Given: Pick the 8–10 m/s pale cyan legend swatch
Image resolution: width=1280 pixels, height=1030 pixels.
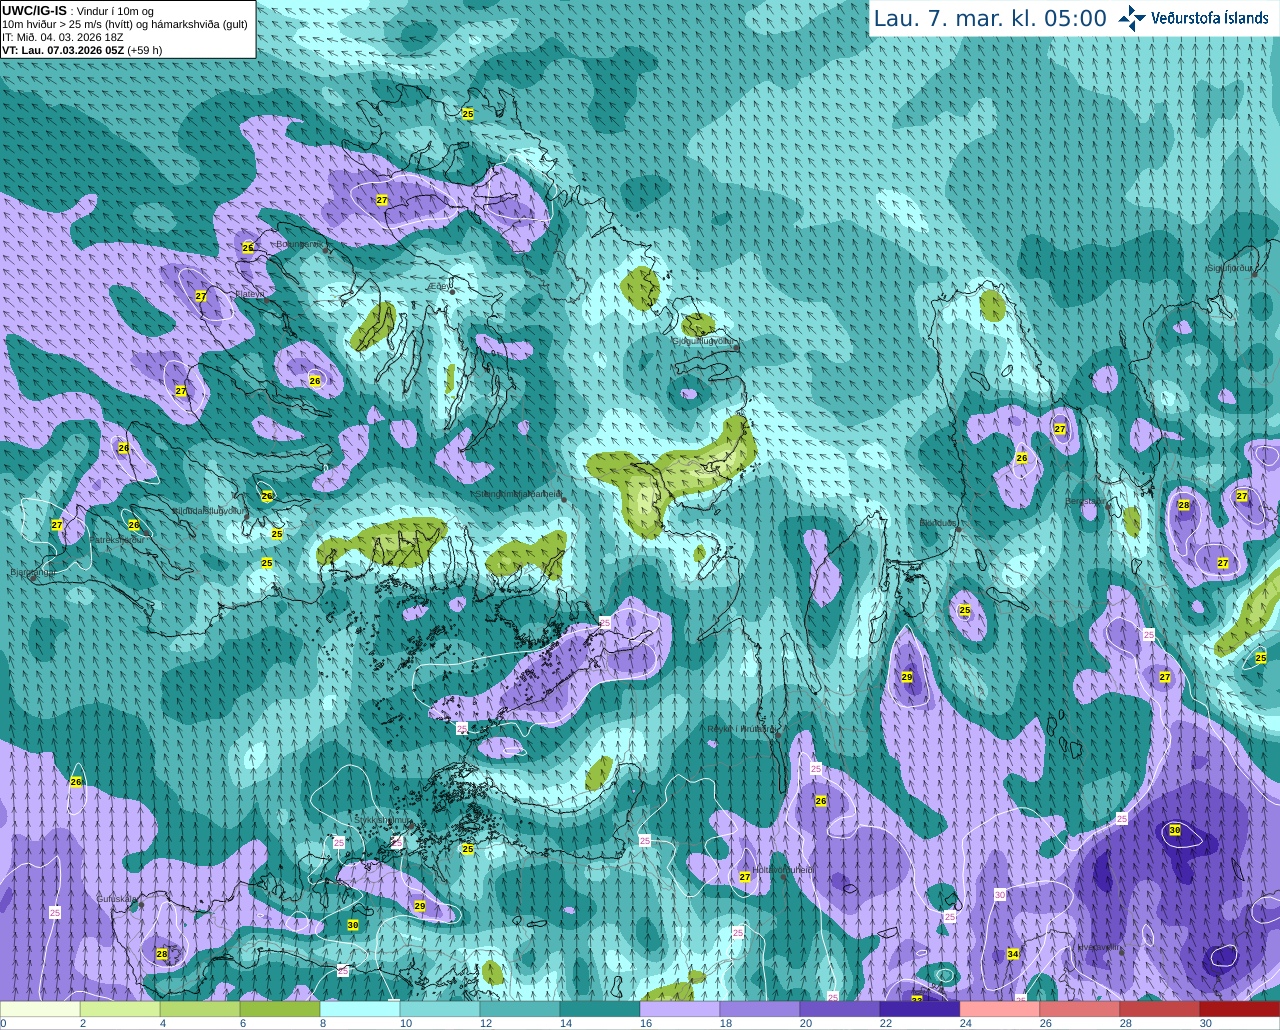Looking at the screenshot, I should coord(360,1010).
